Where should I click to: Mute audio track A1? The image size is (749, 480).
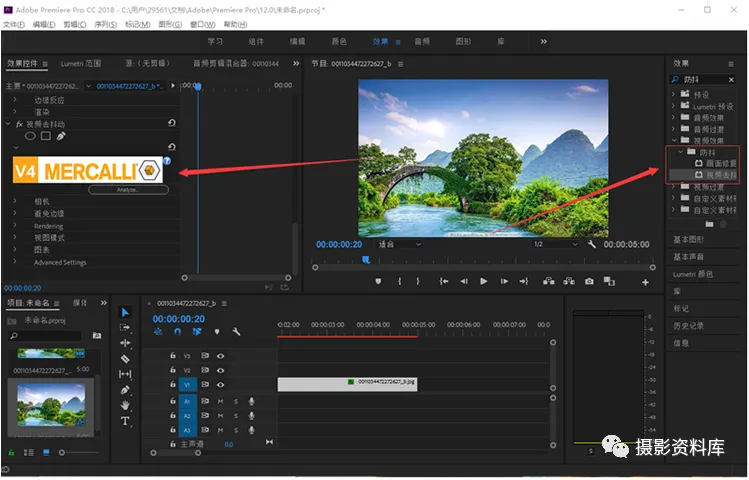coord(220,401)
